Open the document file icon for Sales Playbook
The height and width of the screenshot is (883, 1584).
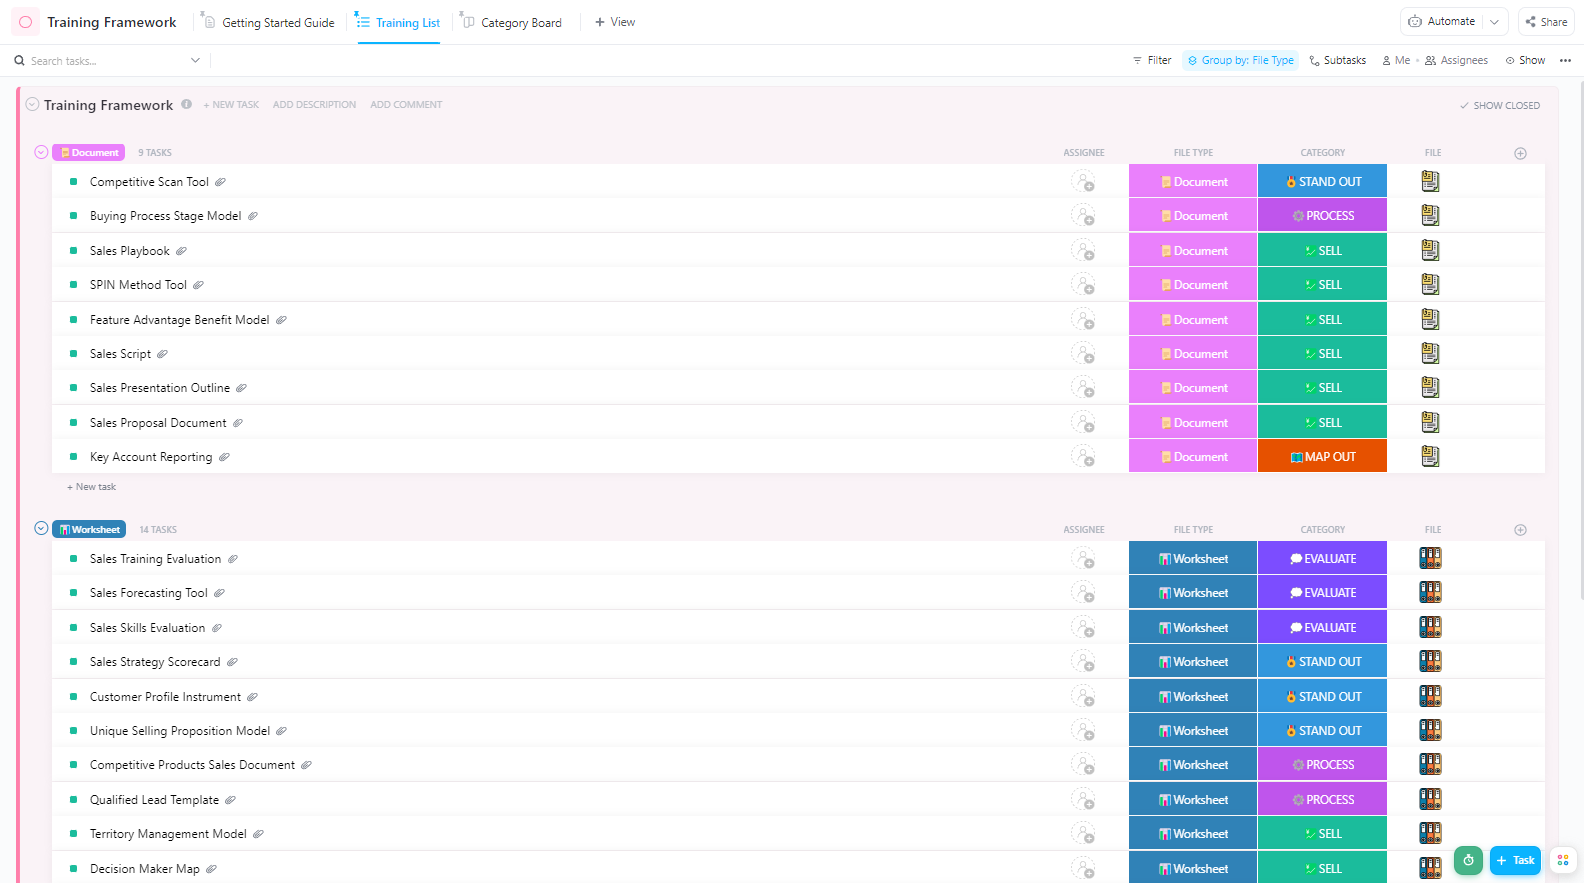pyautogui.click(x=1430, y=250)
